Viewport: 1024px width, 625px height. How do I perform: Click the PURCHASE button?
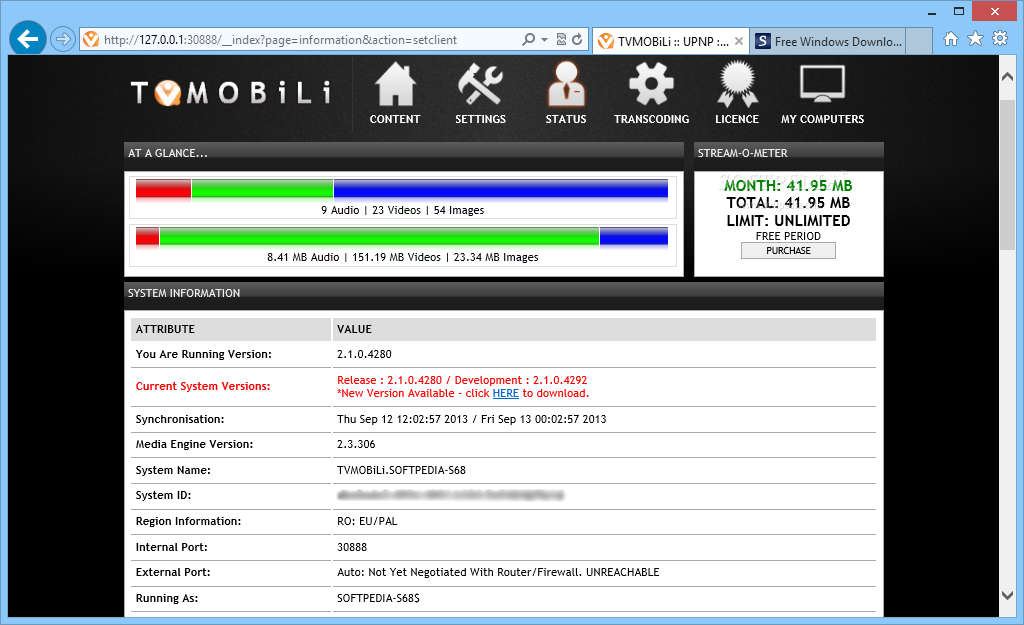click(788, 251)
